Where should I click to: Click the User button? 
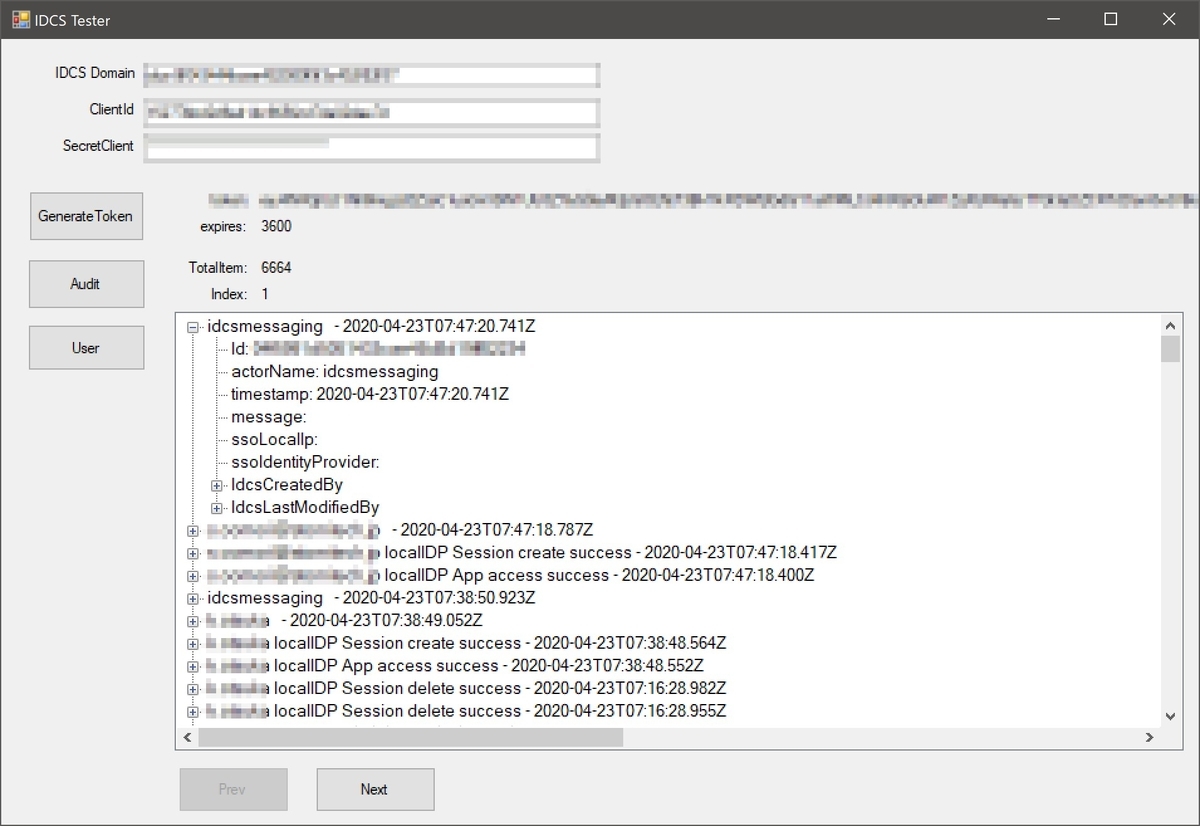[86, 348]
